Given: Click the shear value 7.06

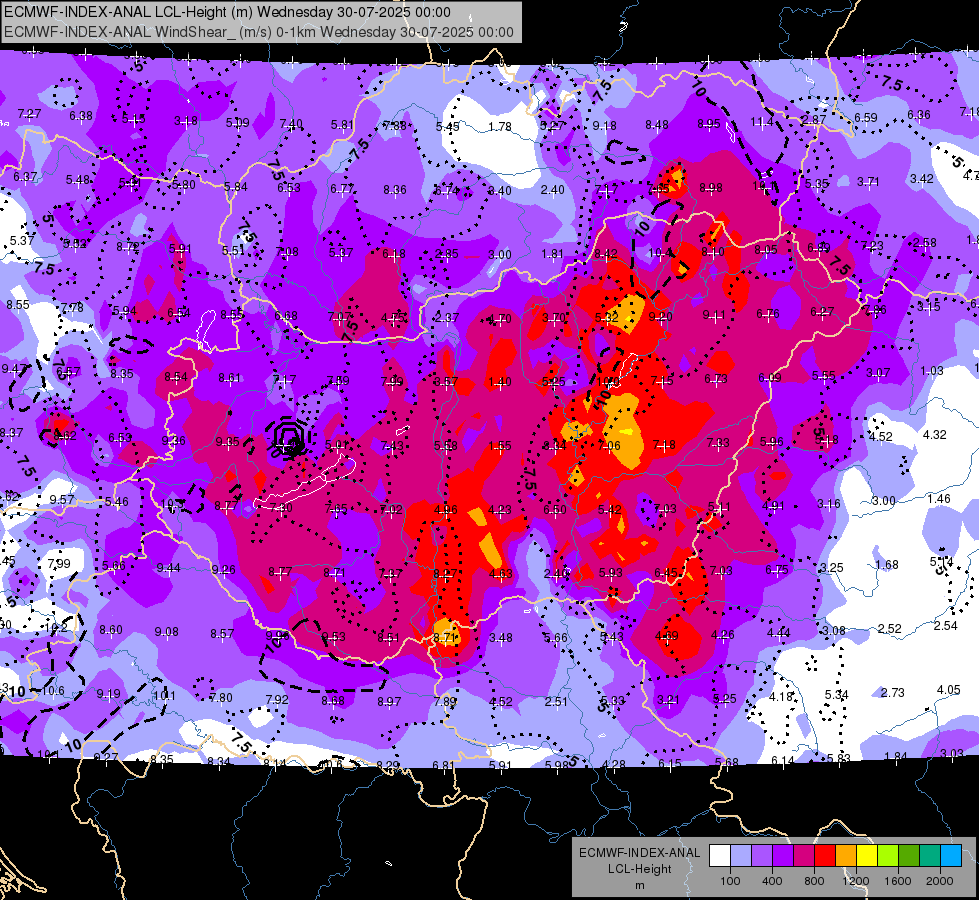Looking at the screenshot, I should [x=609, y=445].
